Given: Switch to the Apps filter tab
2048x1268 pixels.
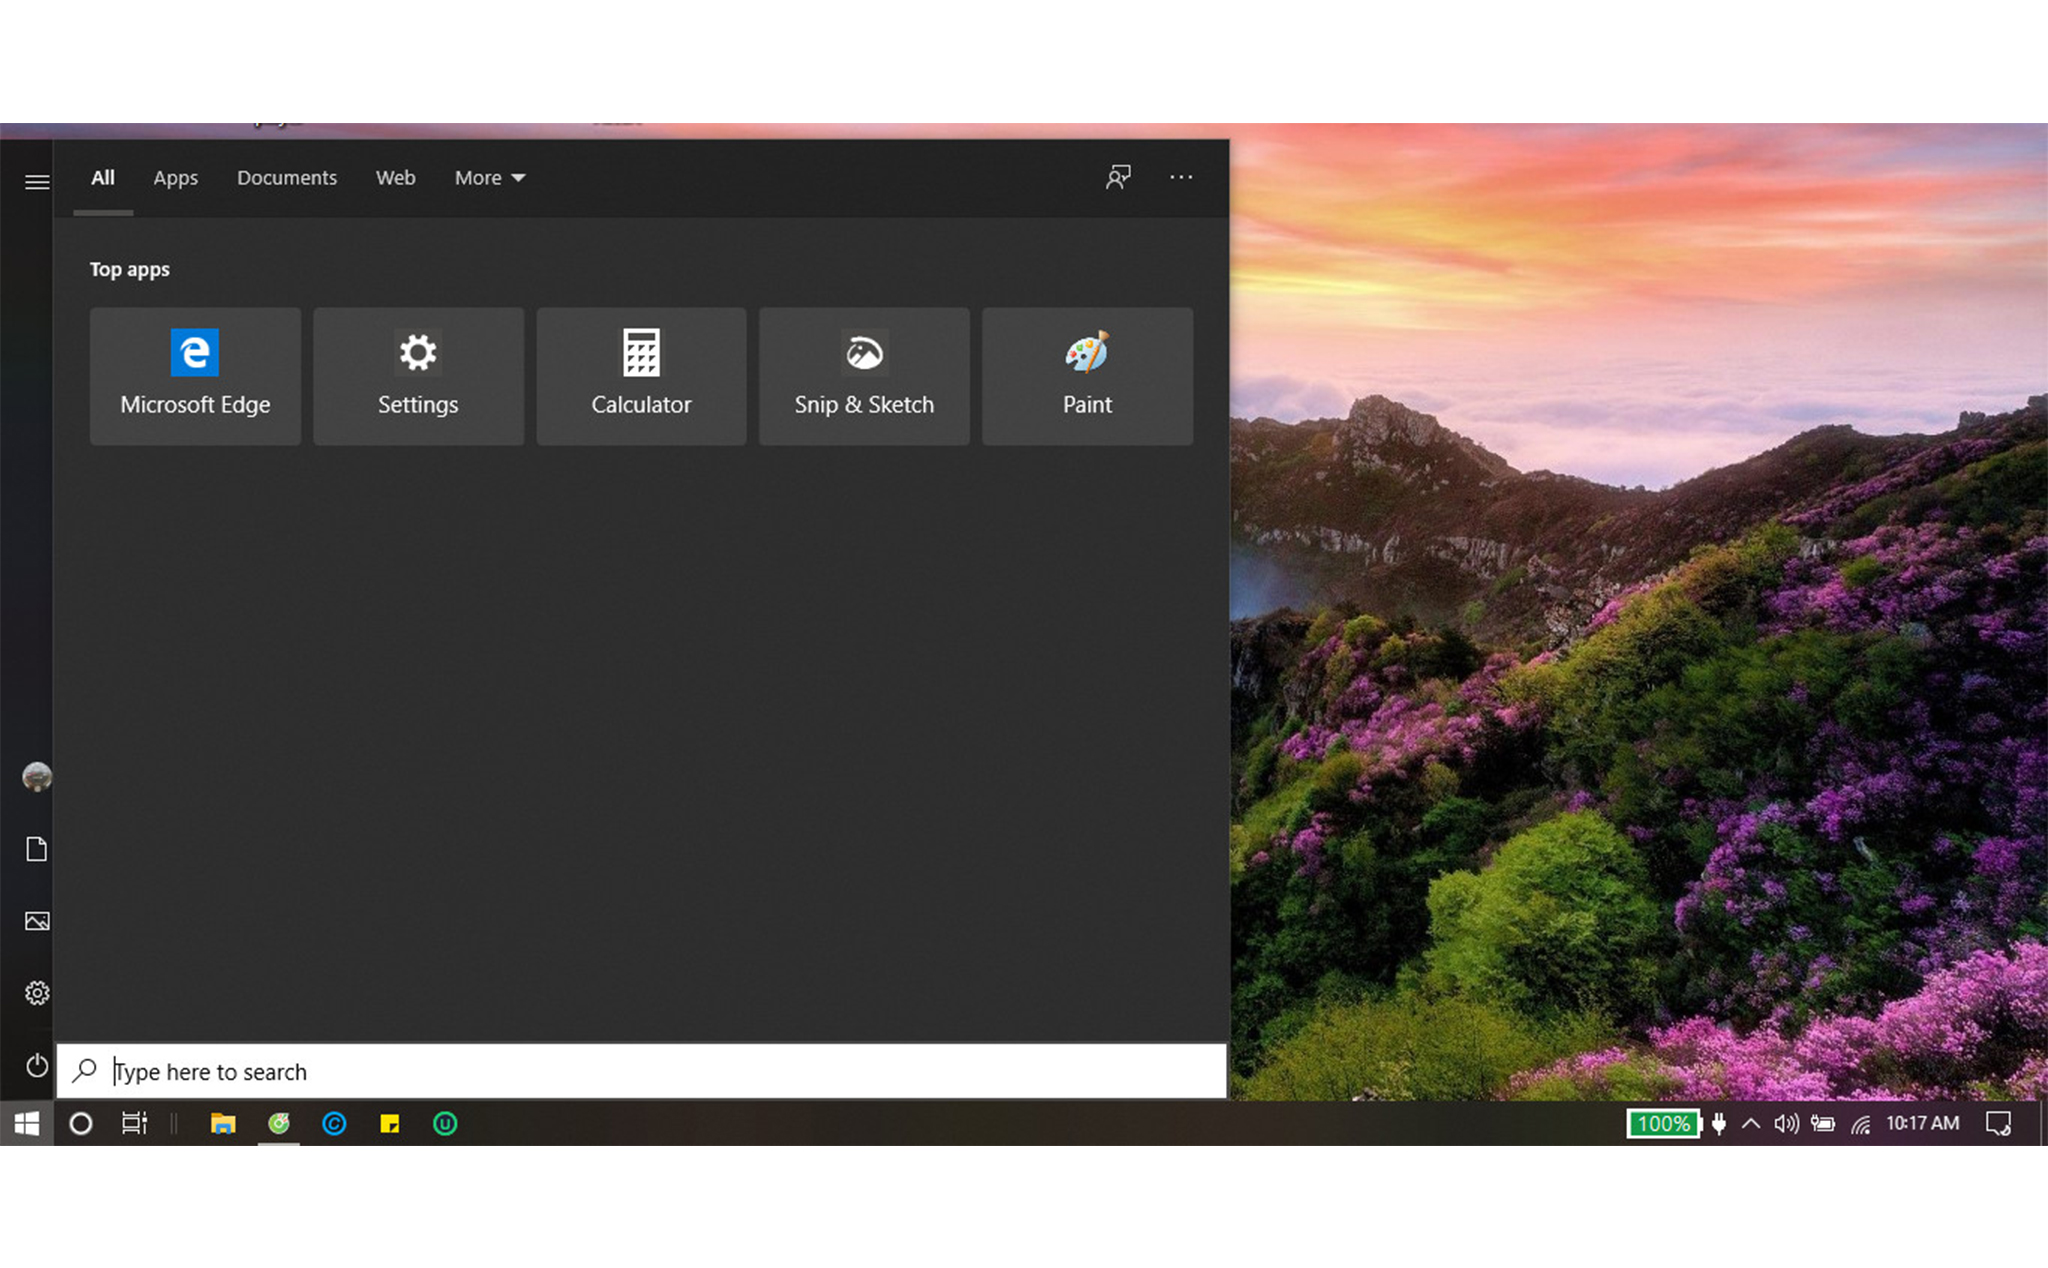Looking at the screenshot, I should pos(175,178).
